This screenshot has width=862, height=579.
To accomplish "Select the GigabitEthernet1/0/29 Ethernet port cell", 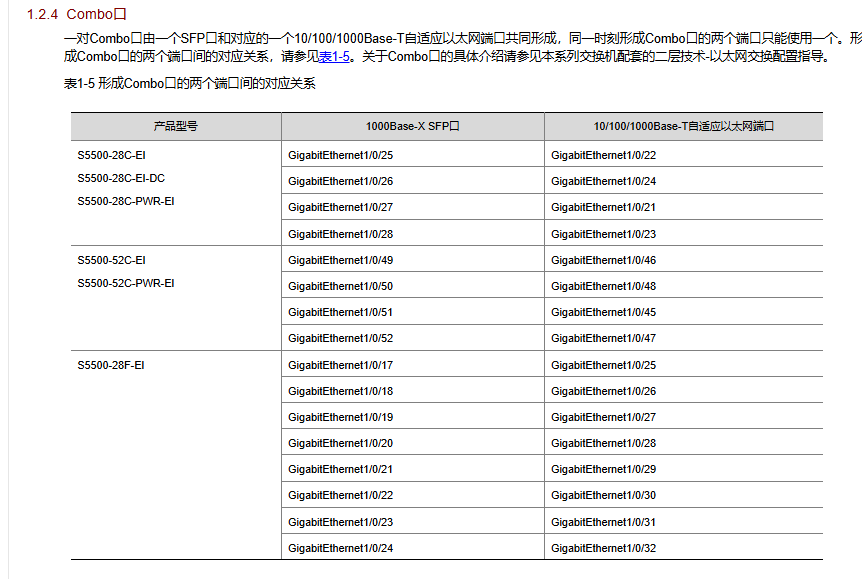I will pos(603,469).
